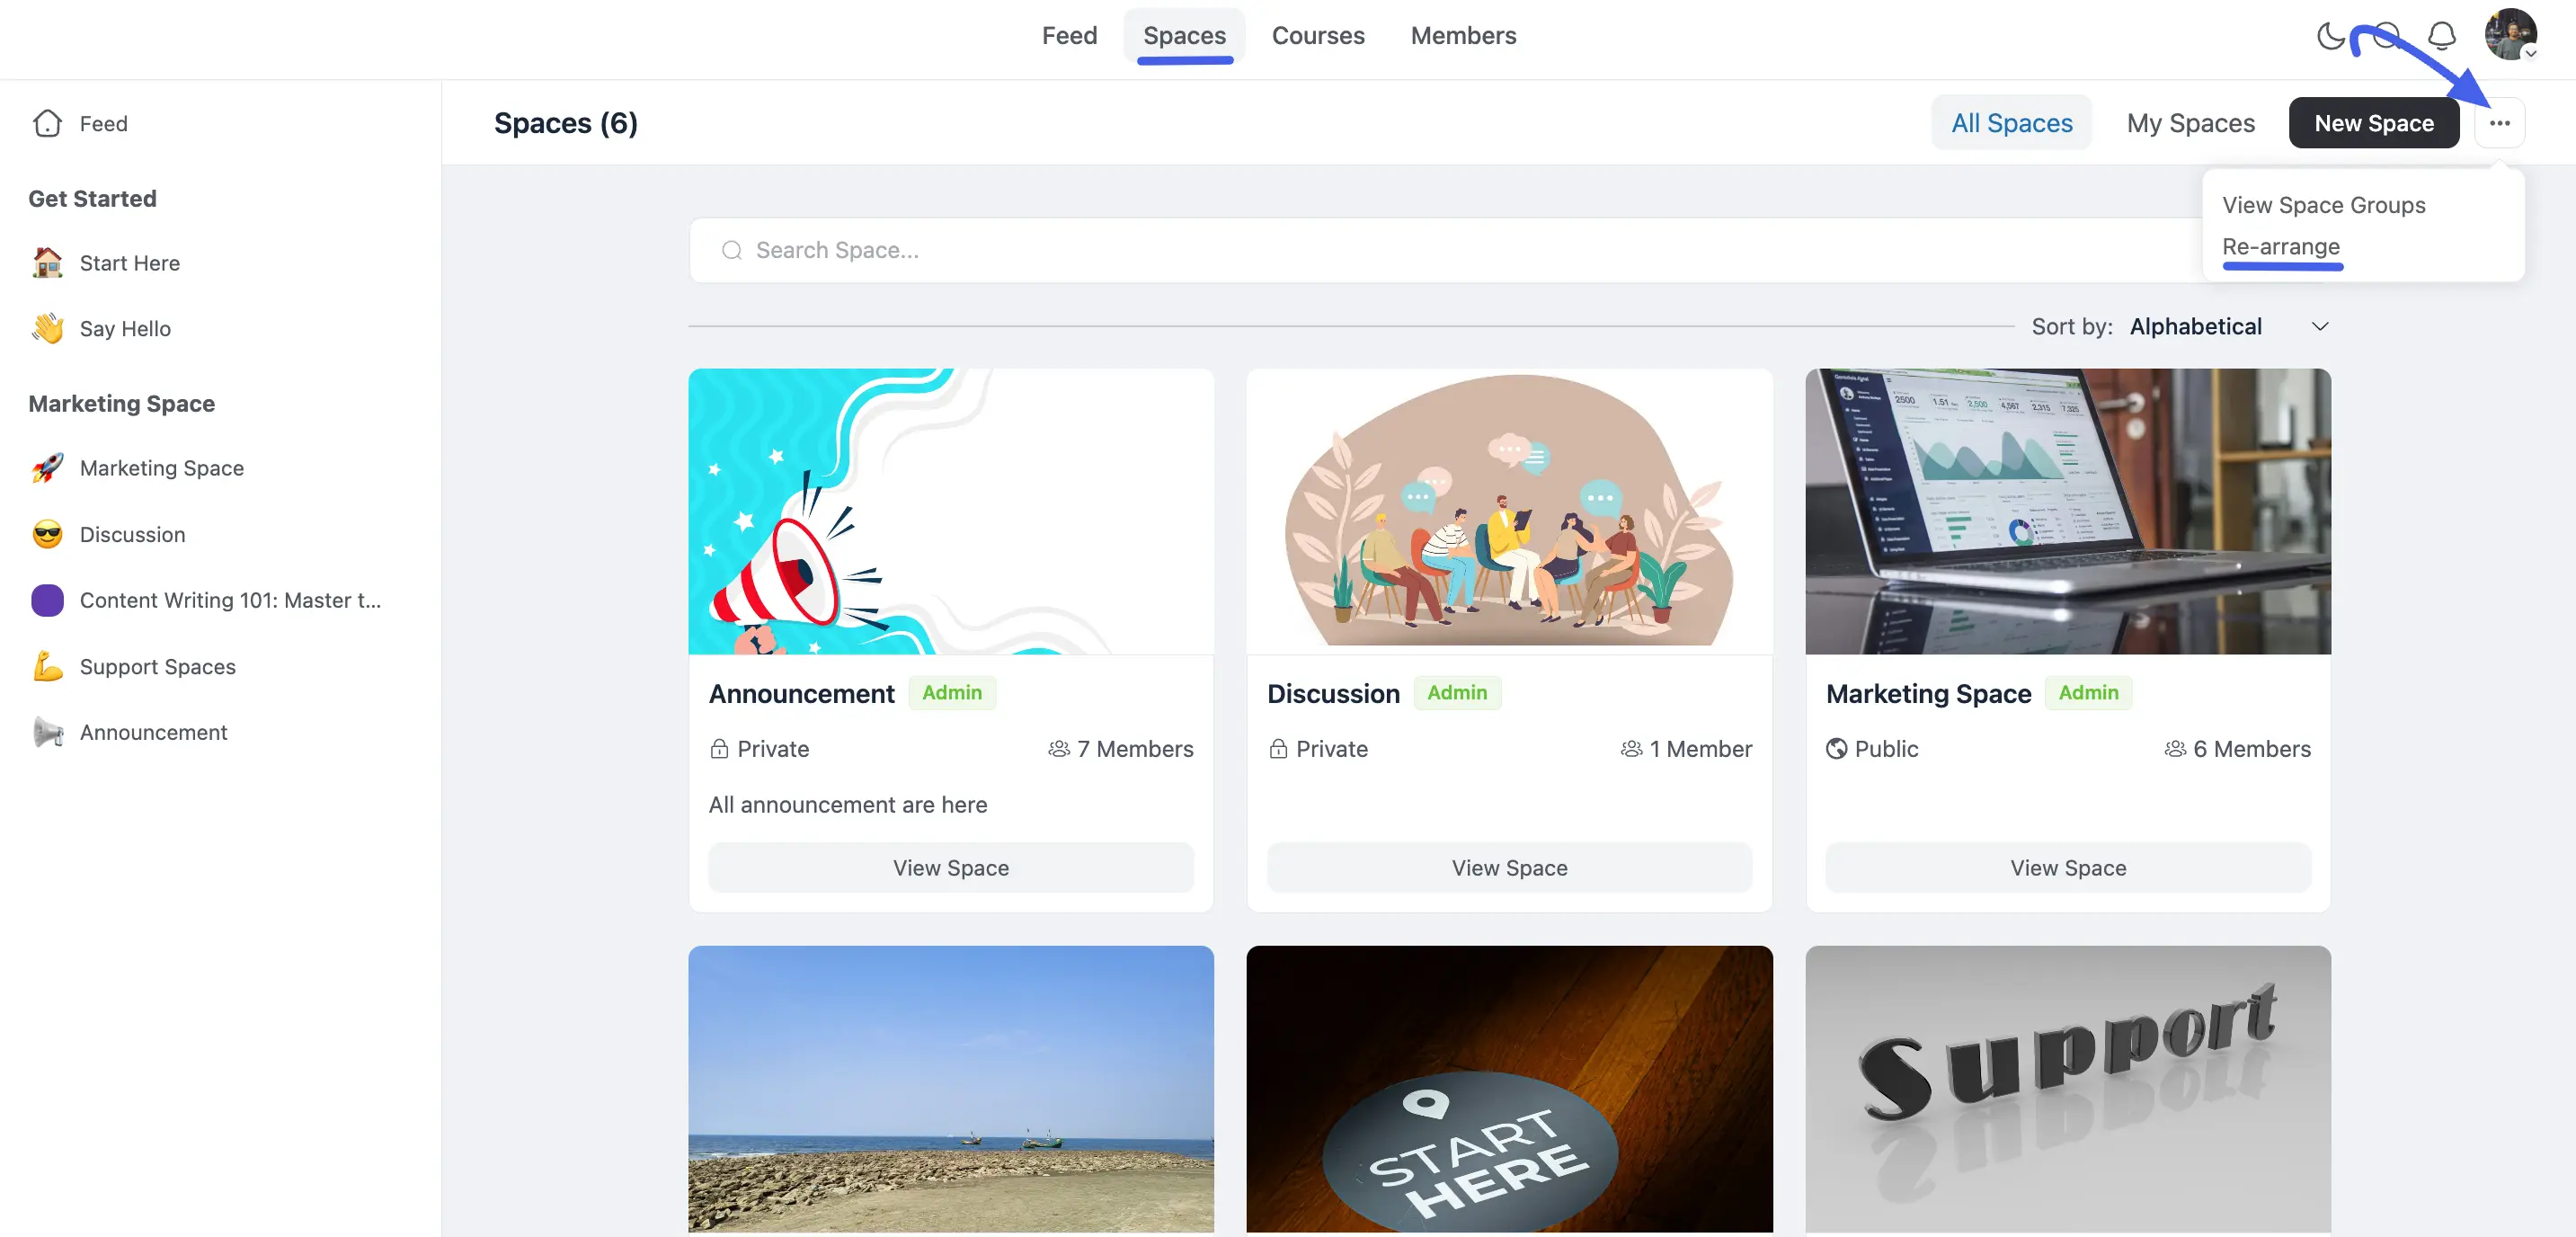This screenshot has width=2576, height=1237.
Task: Click the sidebar Announcement megaphone icon
Action: coord(47,732)
